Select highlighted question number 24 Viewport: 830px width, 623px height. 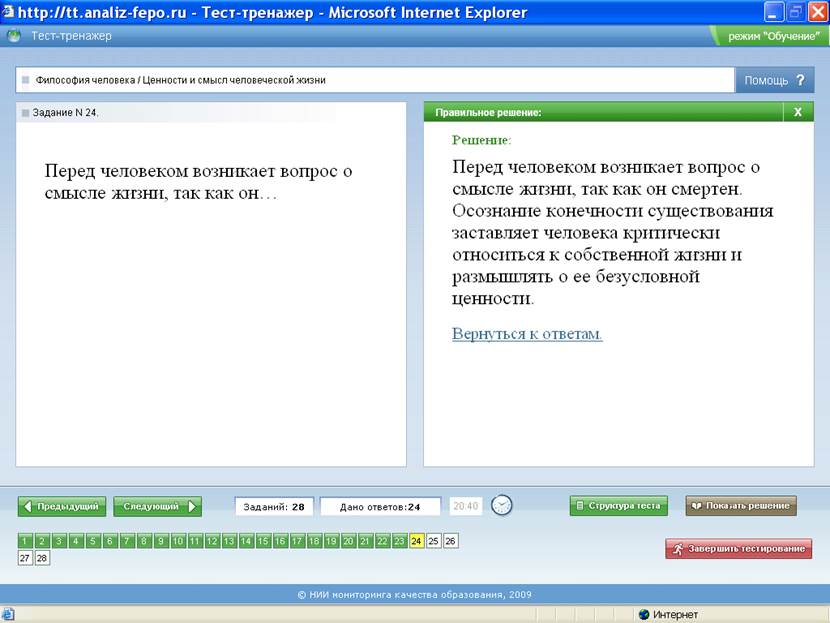tap(417, 541)
